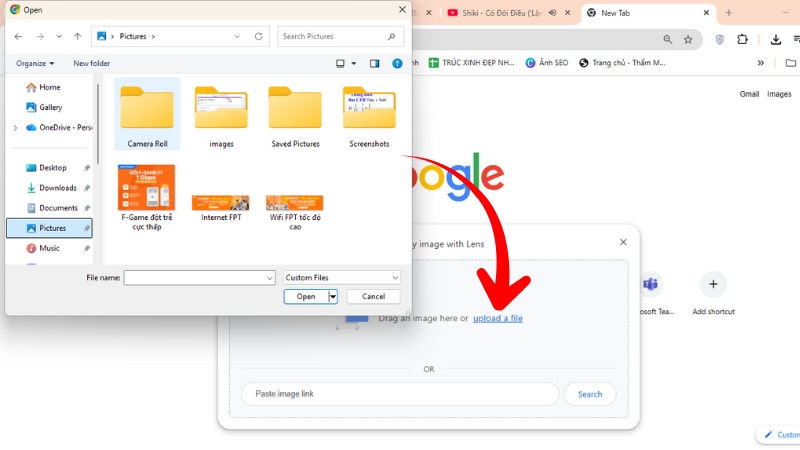
Task: Open Chrome Downloads icon
Action: (776, 40)
